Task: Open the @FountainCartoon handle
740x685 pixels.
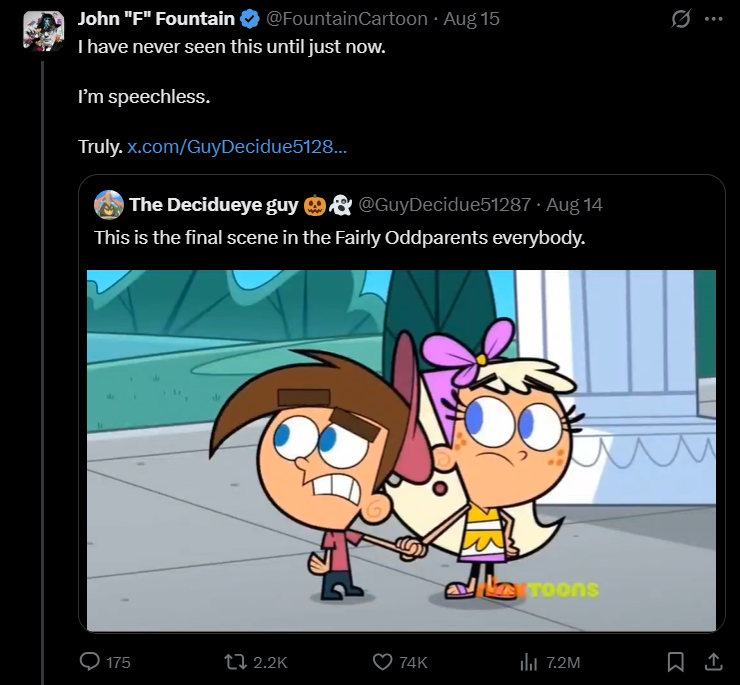Action: 346,19
